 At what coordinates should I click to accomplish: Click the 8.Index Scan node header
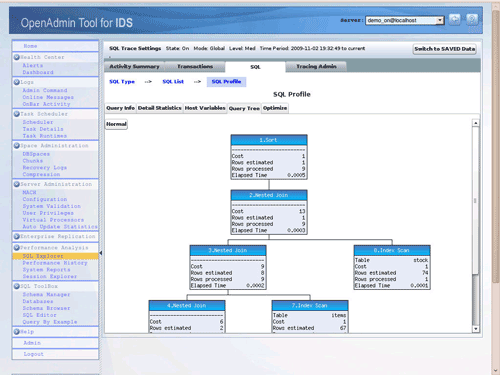pyautogui.click(x=392, y=250)
